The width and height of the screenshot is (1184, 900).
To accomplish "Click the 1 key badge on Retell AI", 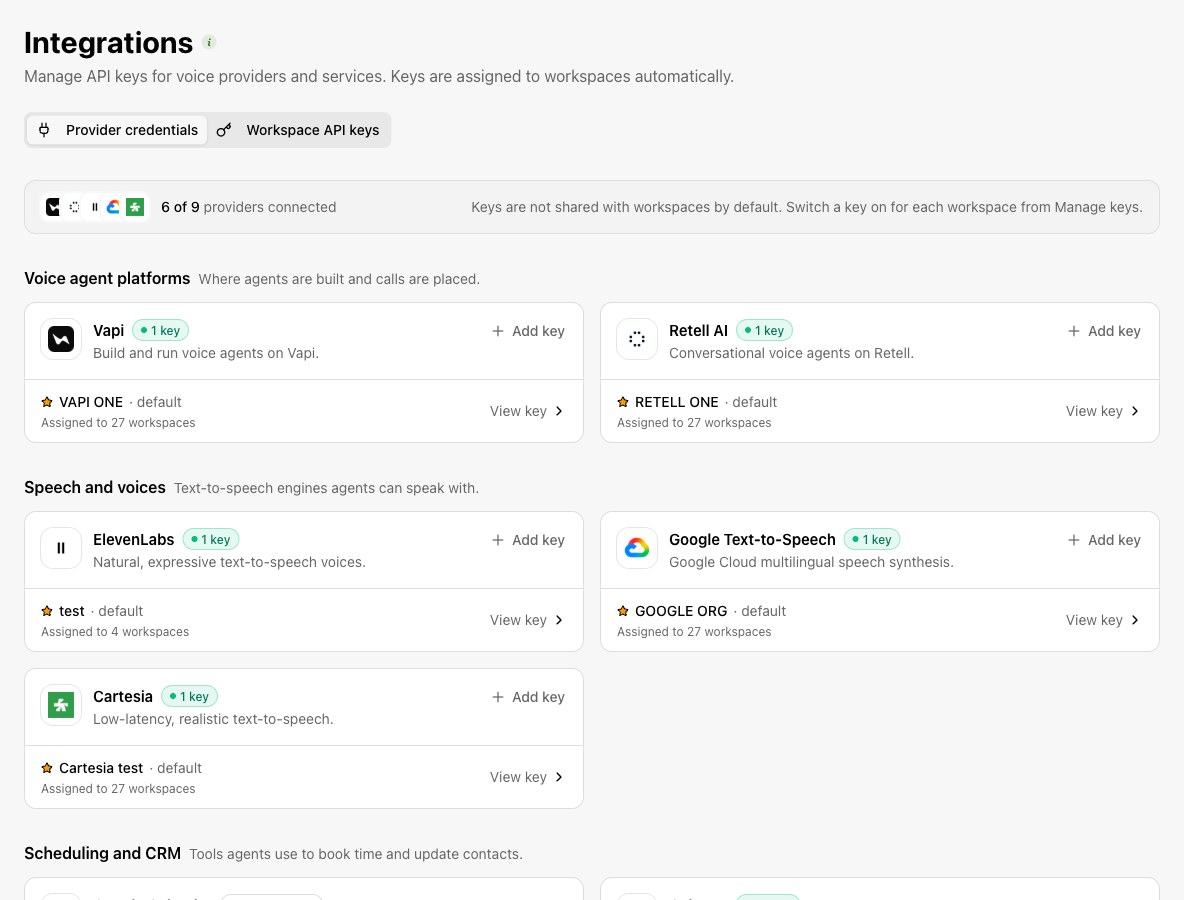I will click(764, 330).
